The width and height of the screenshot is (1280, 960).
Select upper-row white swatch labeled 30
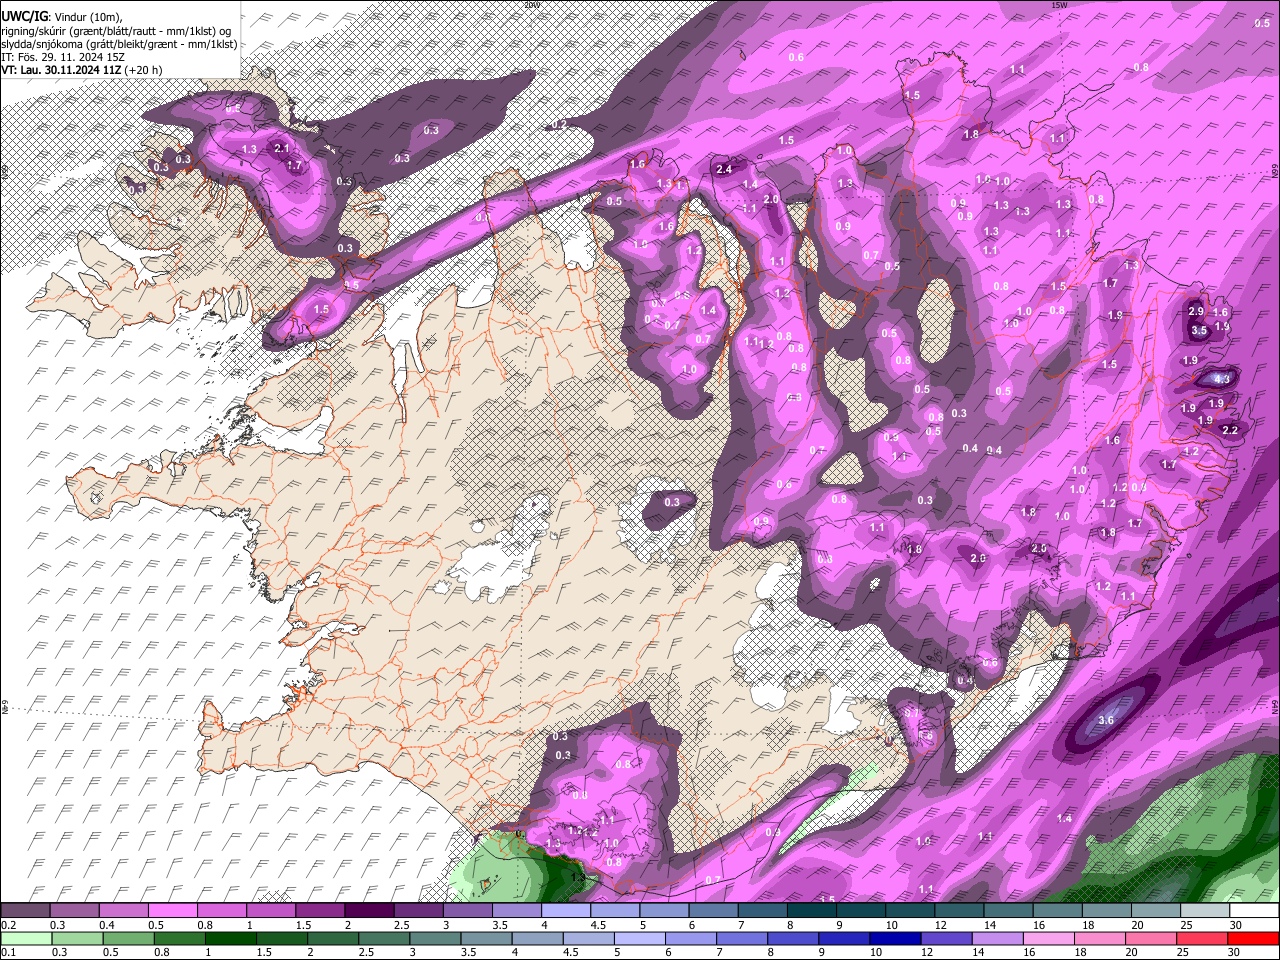click(1255, 911)
